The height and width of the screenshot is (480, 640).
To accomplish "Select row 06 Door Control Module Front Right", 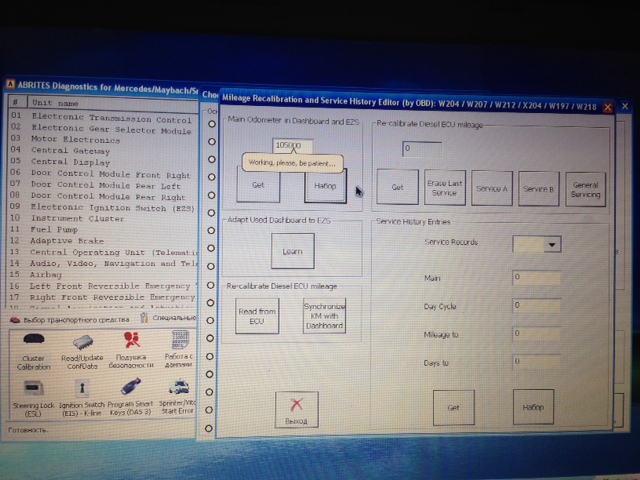I will click(x=104, y=173).
